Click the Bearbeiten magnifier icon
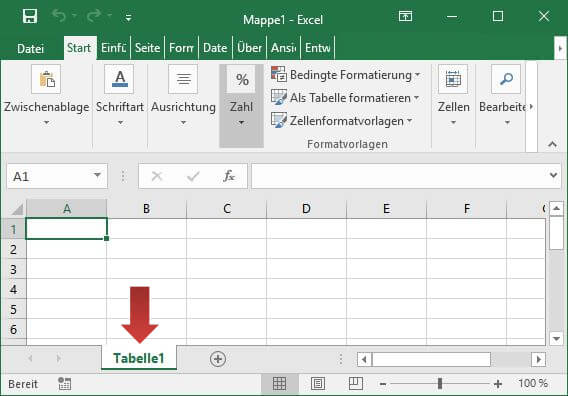Screen dimensions: 568x396 click(x=506, y=79)
